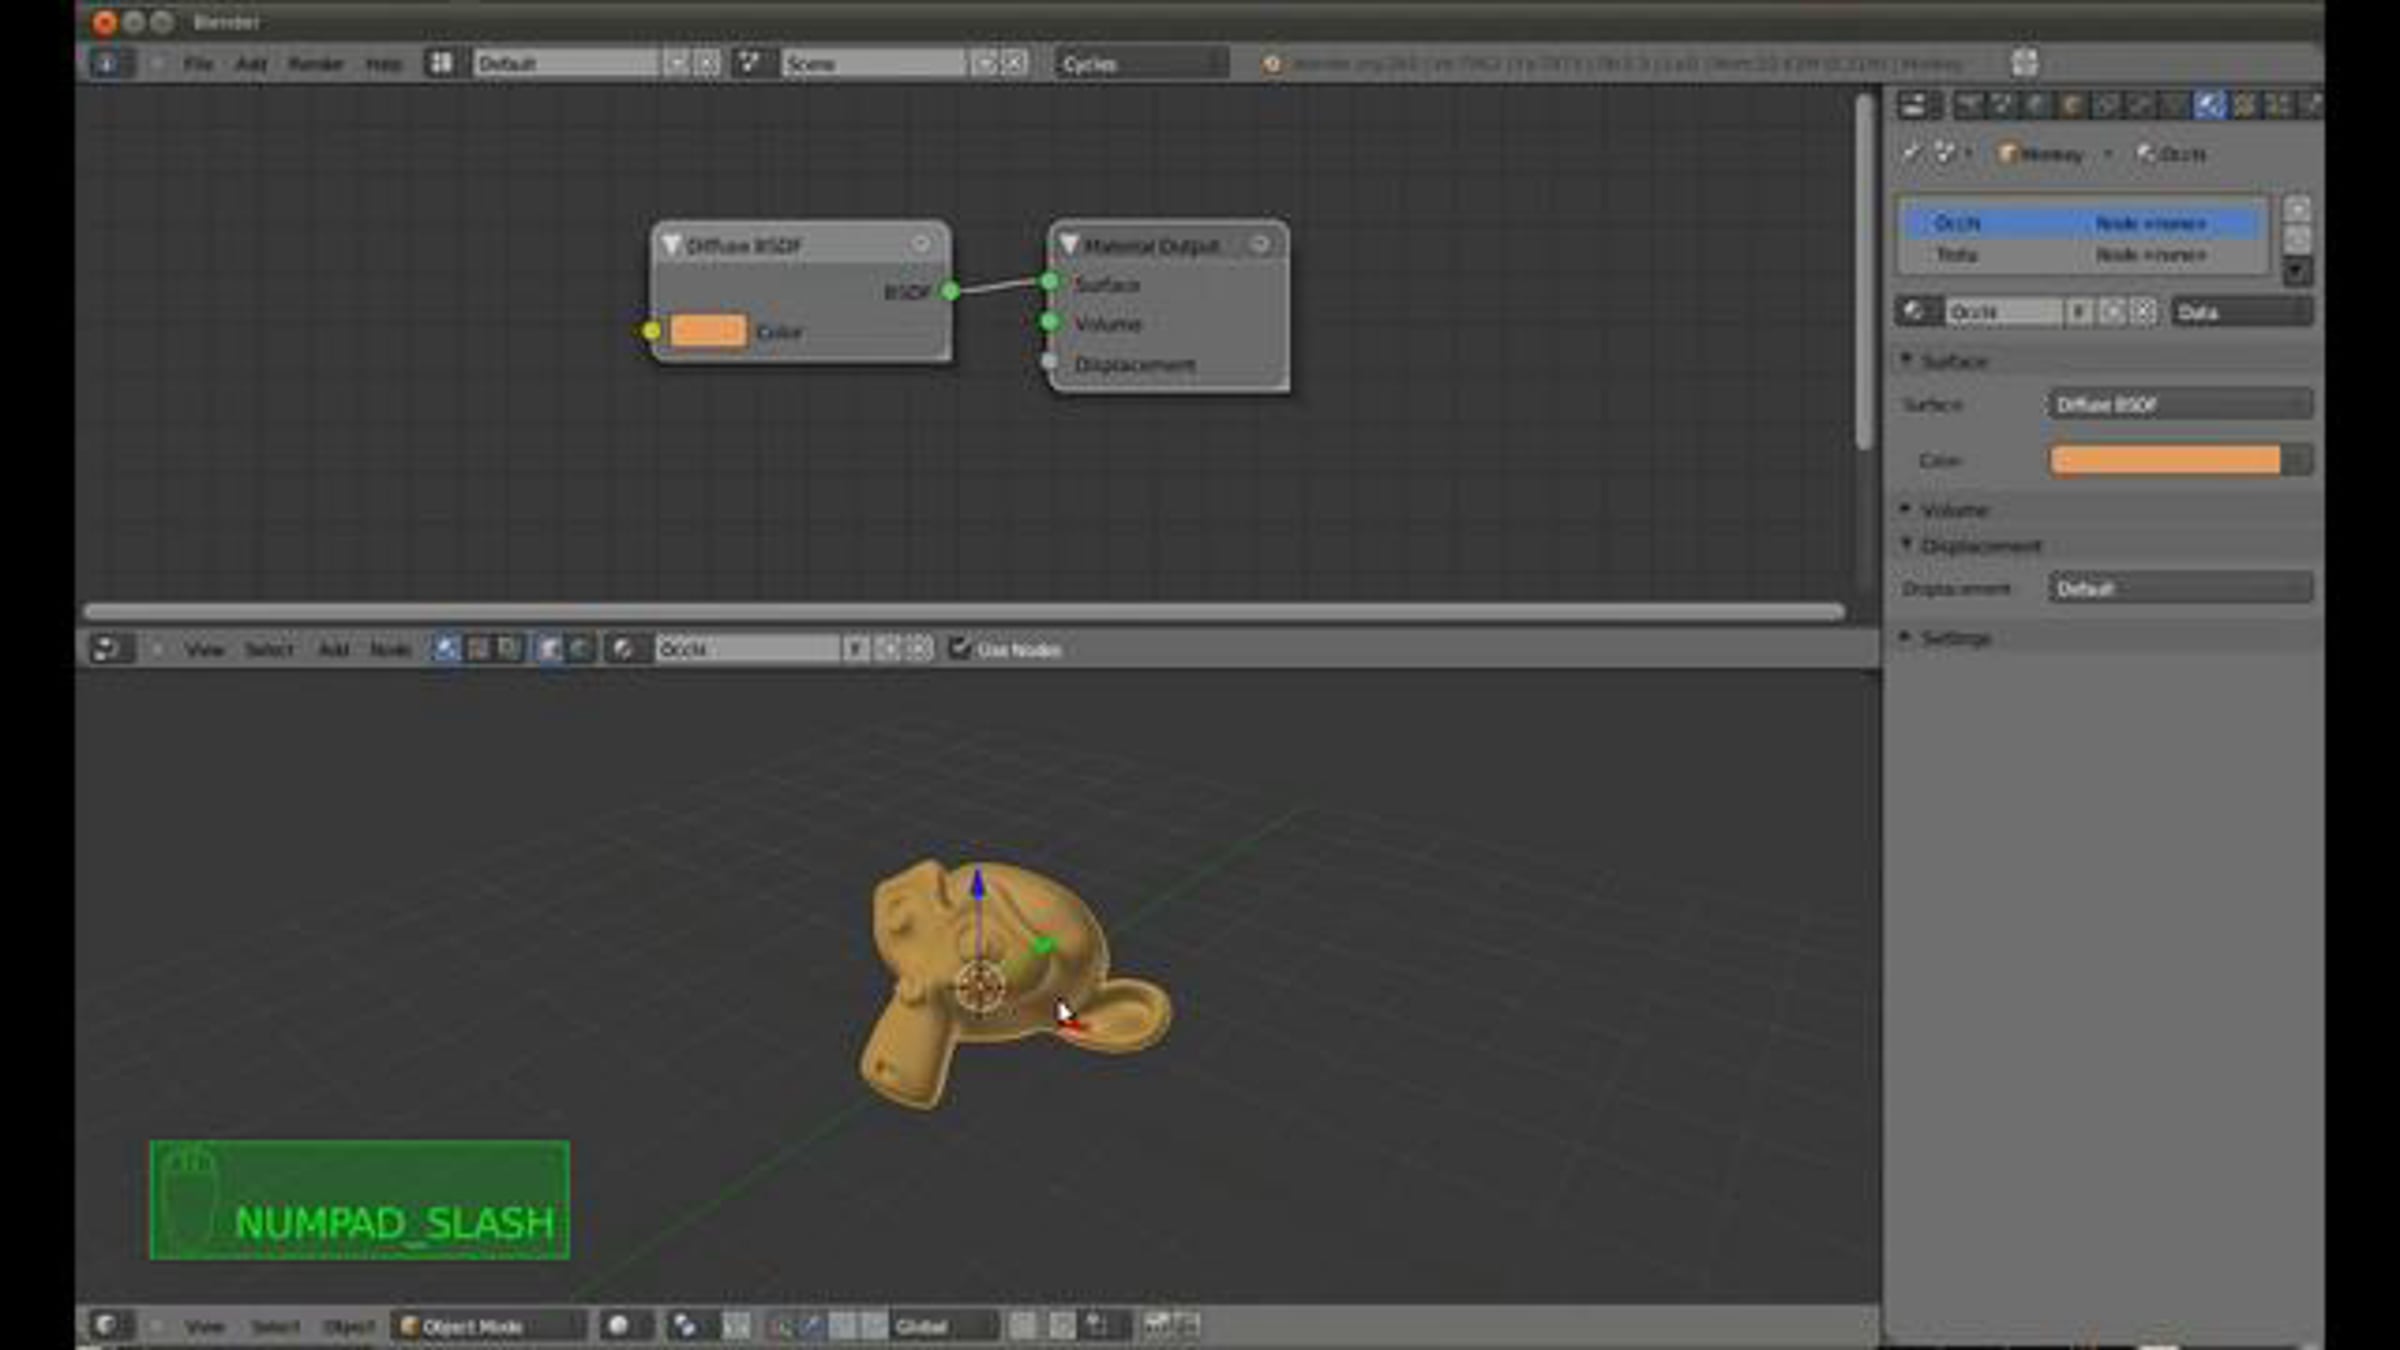Click the orange Color swatch in Surface panel
The height and width of the screenshot is (1350, 2400).
2165,460
